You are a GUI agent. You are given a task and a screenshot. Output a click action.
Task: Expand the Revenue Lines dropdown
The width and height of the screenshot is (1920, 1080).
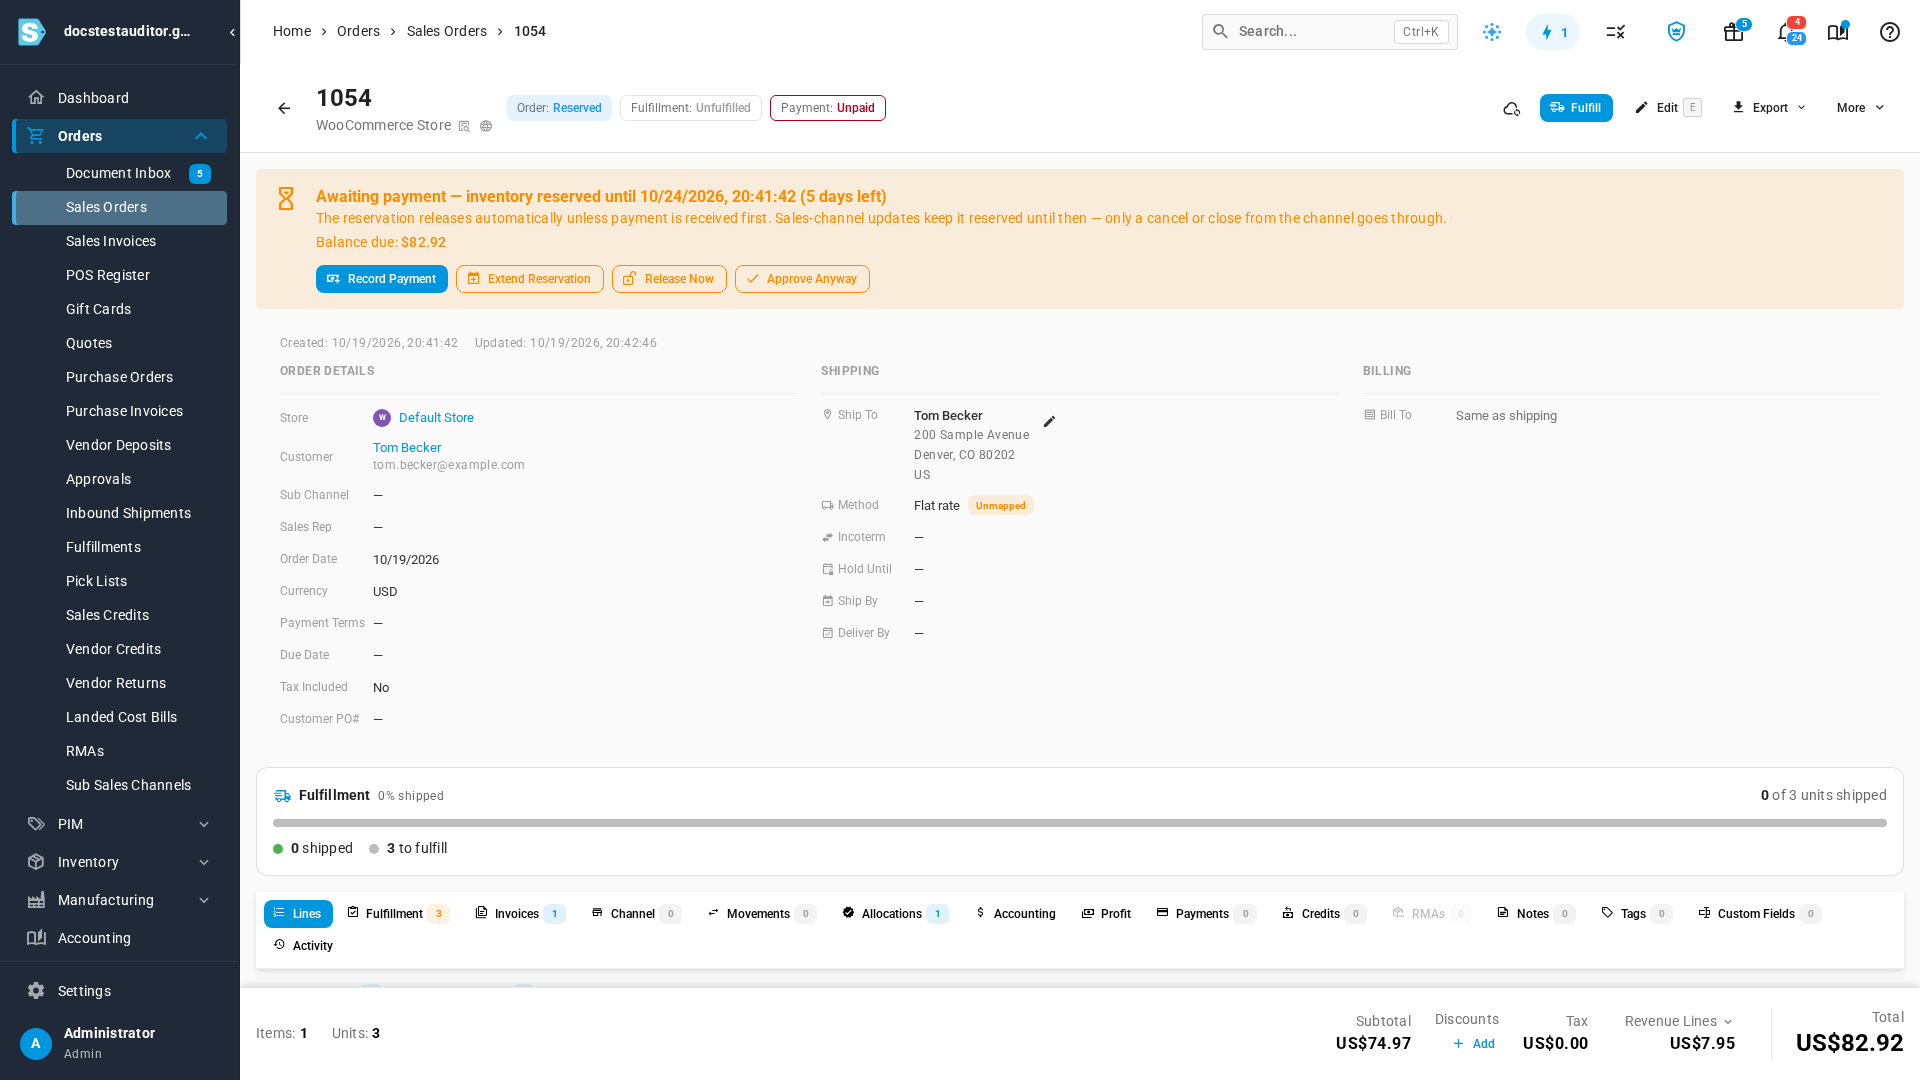pyautogui.click(x=1679, y=1021)
